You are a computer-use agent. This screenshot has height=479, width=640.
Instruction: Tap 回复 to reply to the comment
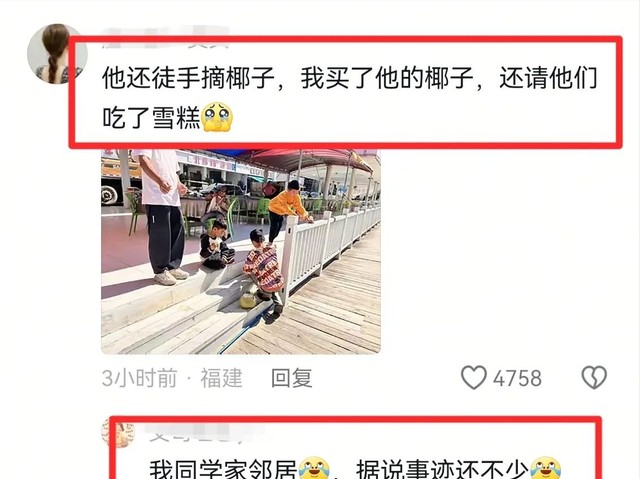pyautogui.click(x=292, y=378)
